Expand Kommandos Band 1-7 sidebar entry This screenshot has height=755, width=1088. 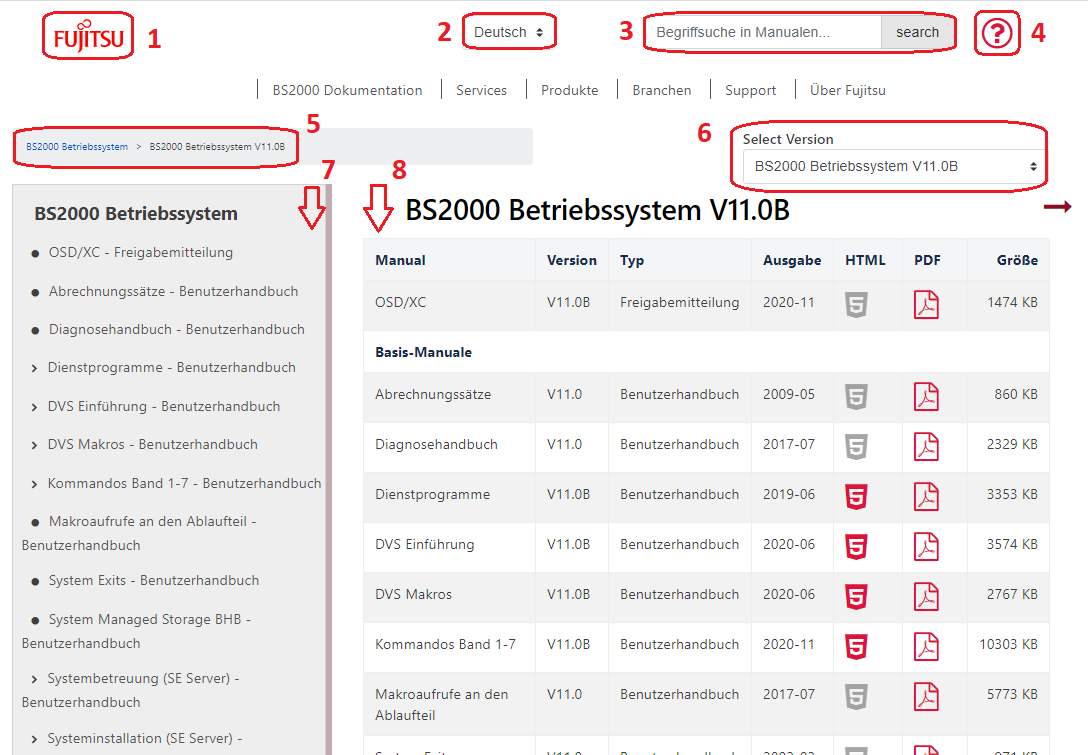35,484
